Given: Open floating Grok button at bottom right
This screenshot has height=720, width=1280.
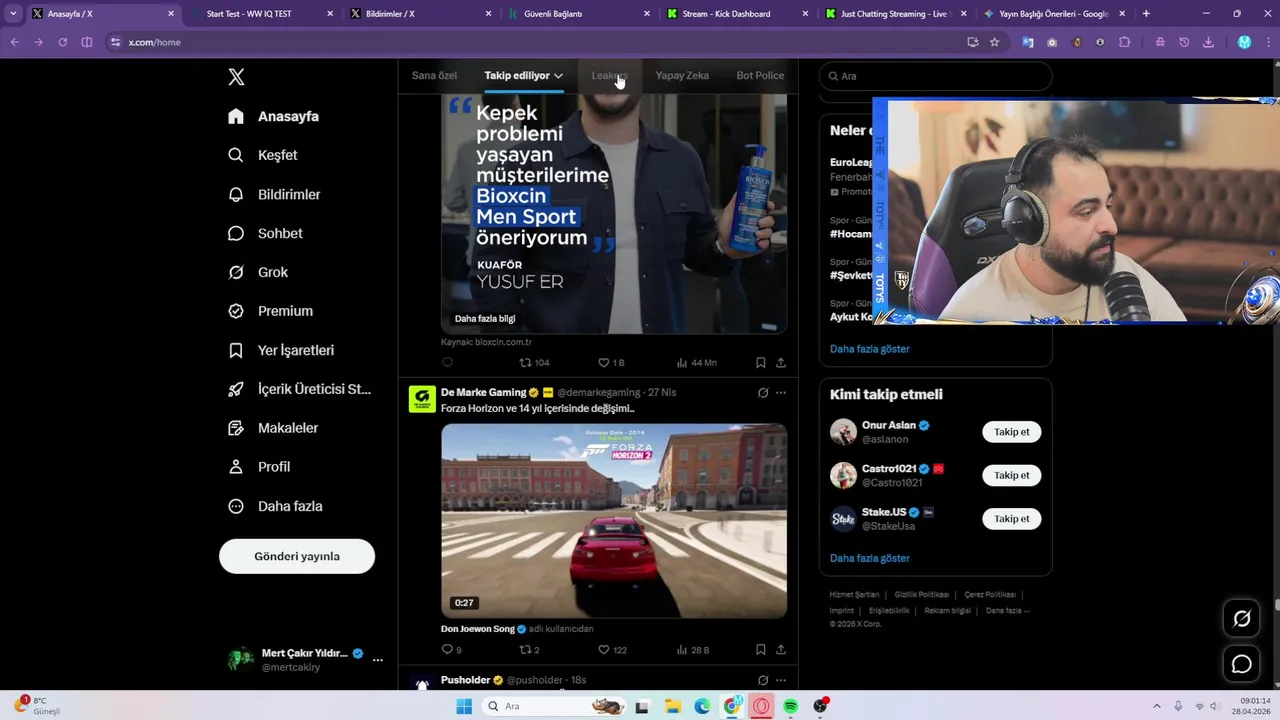Looking at the screenshot, I should (x=1242, y=619).
